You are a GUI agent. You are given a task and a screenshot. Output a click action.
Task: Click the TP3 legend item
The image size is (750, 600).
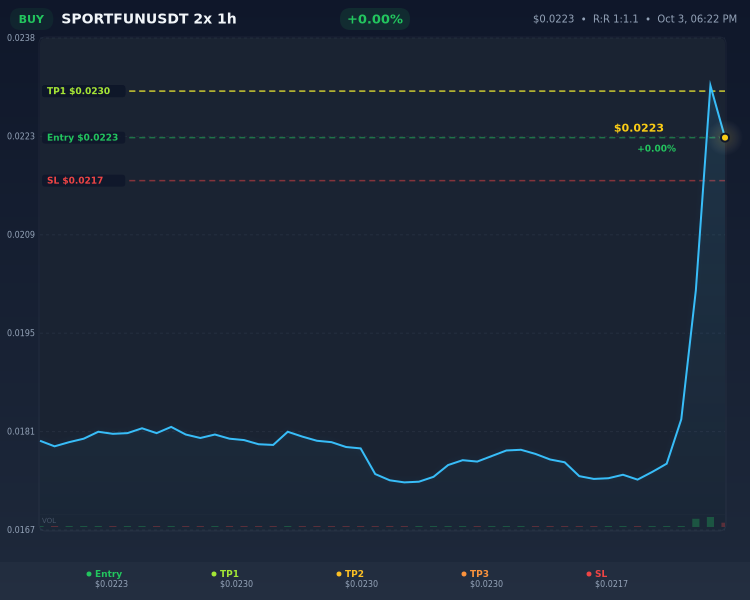tap(482, 578)
